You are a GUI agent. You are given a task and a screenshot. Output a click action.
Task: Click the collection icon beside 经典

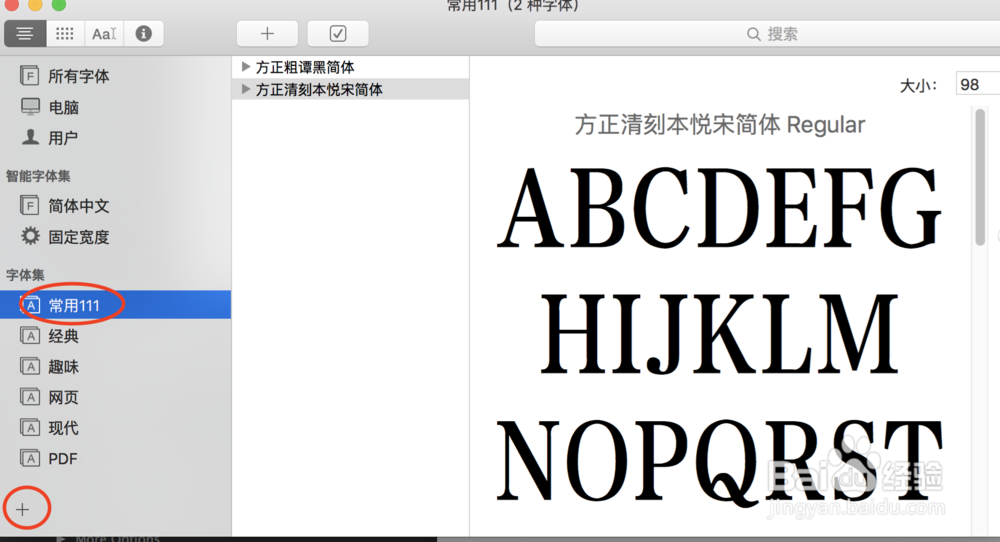[x=30, y=335]
